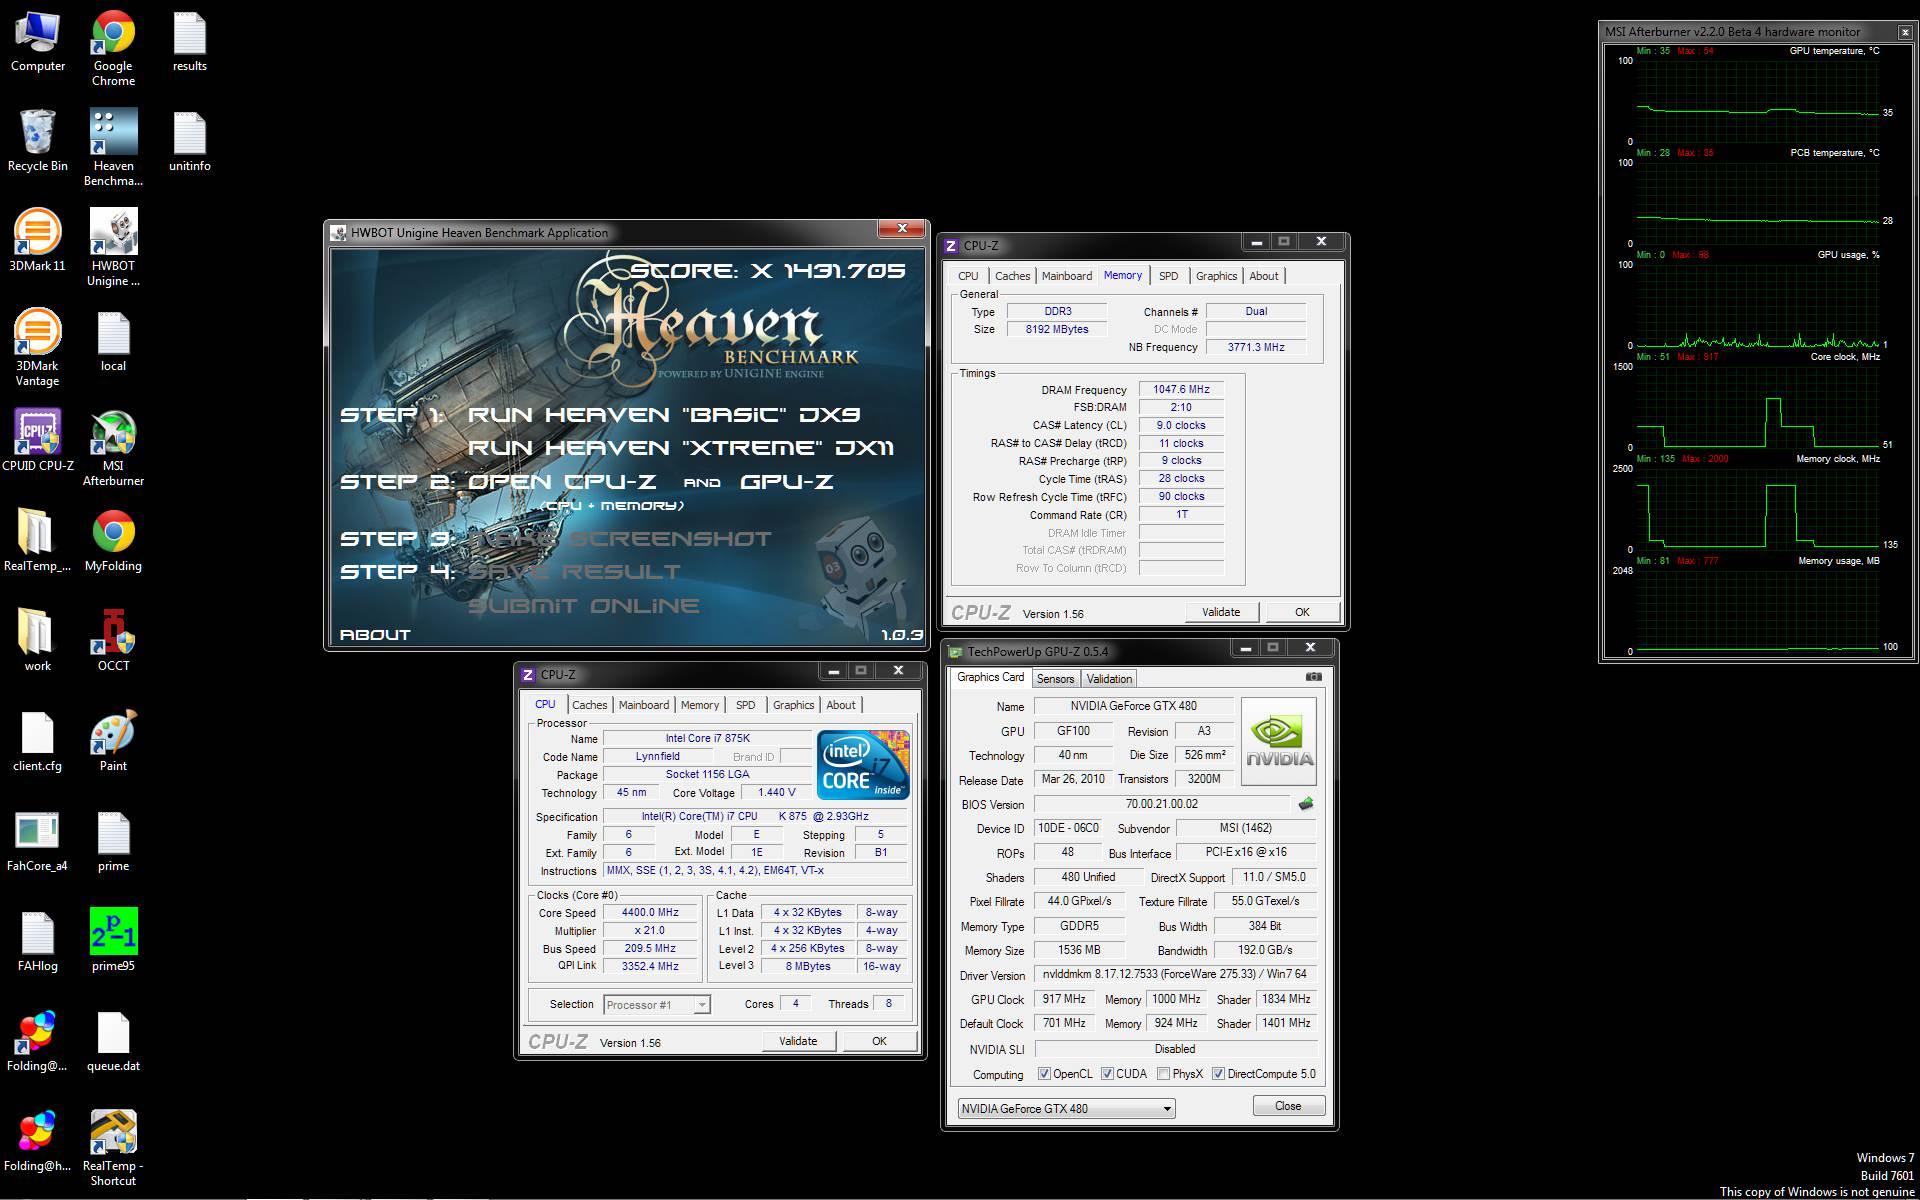The width and height of the screenshot is (1920, 1200).
Task: Switch to Graphics tab in lower CPU-Z window
Action: pos(793,705)
